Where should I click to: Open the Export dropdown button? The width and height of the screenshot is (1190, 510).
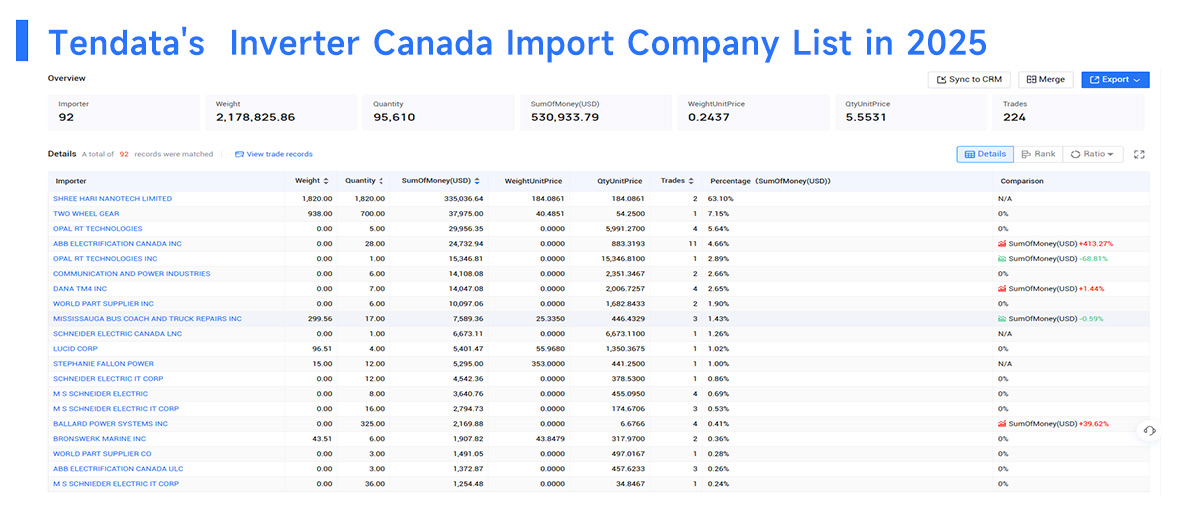[1115, 80]
